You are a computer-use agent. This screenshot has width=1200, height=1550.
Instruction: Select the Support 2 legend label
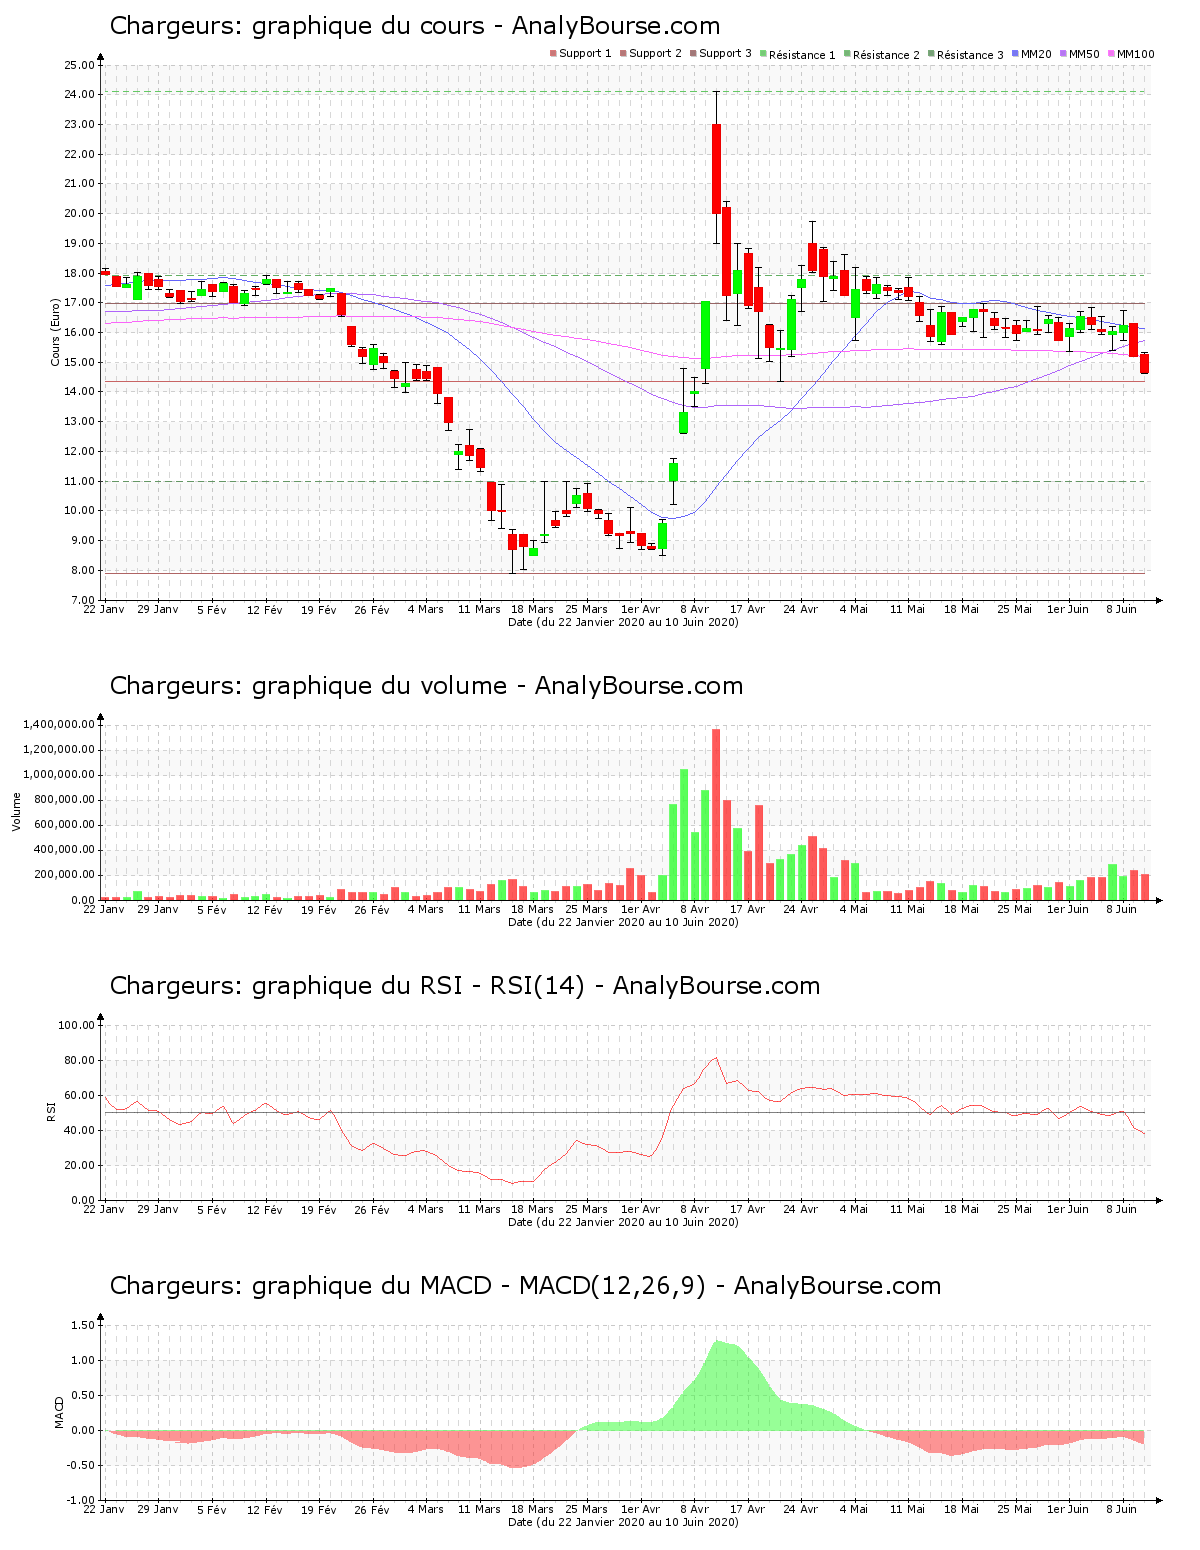pos(655,54)
